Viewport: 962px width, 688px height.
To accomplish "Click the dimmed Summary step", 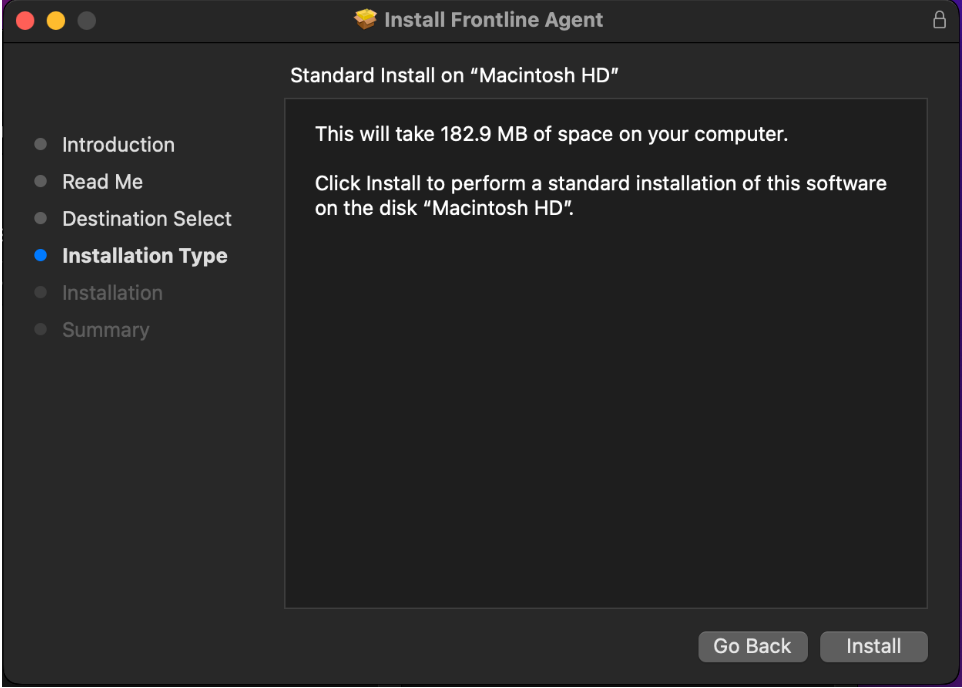I will (x=105, y=330).
